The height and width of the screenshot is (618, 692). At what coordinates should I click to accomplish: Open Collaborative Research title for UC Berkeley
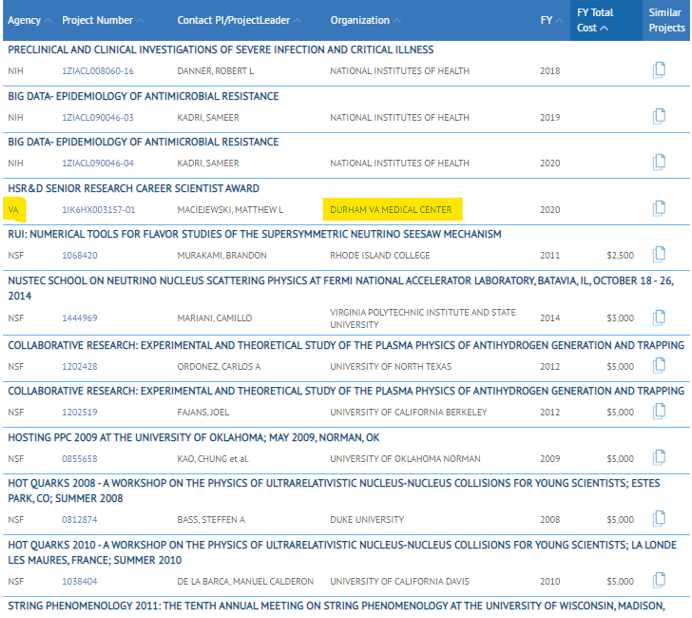coord(346,391)
